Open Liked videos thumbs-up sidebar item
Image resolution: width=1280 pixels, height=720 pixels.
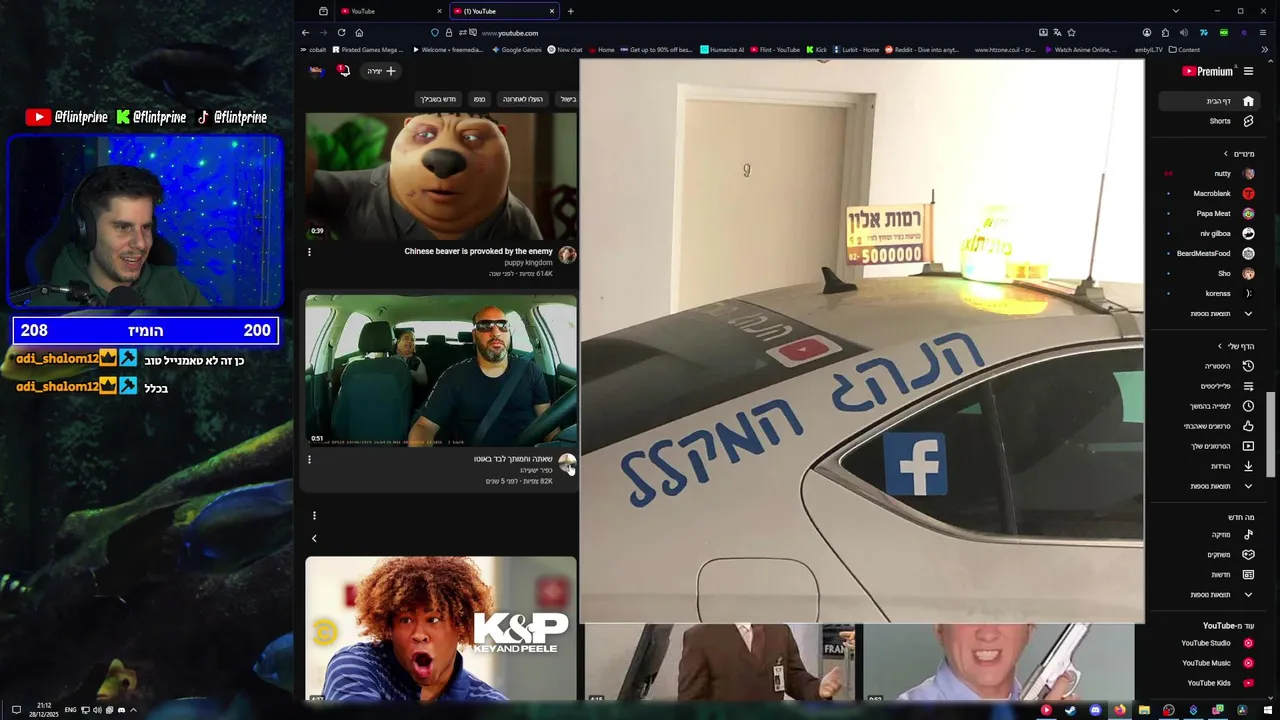1208,426
